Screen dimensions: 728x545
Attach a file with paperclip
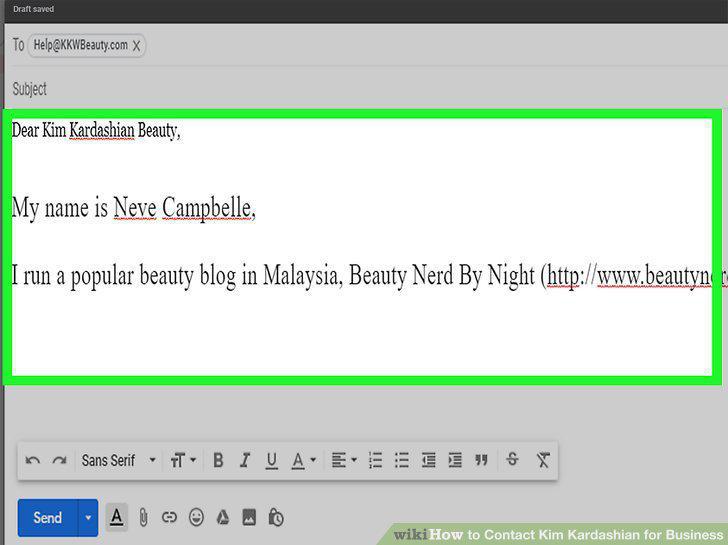click(x=143, y=517)
